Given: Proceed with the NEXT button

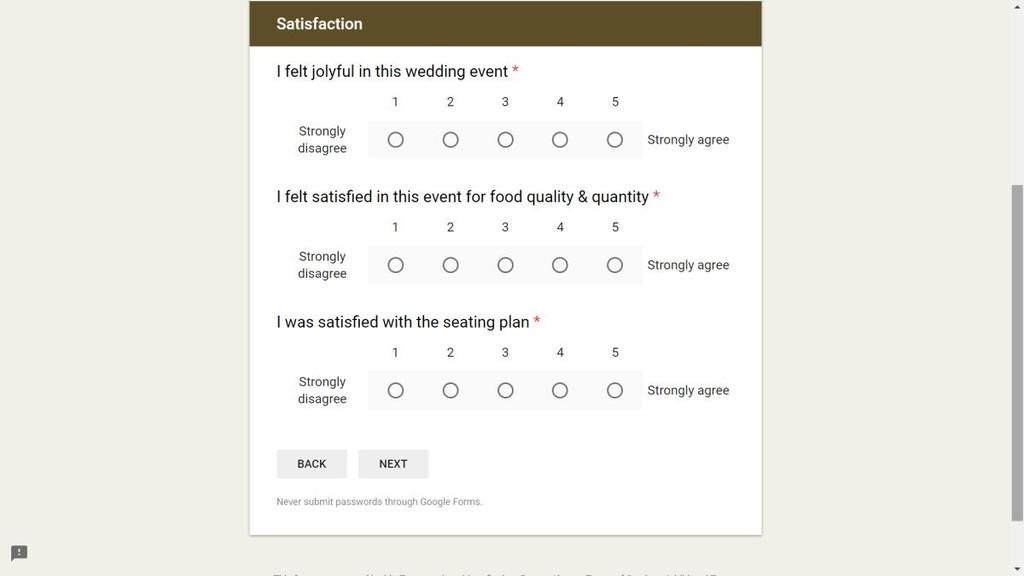Looking at the screenshot, I should [x=393, y=464].
